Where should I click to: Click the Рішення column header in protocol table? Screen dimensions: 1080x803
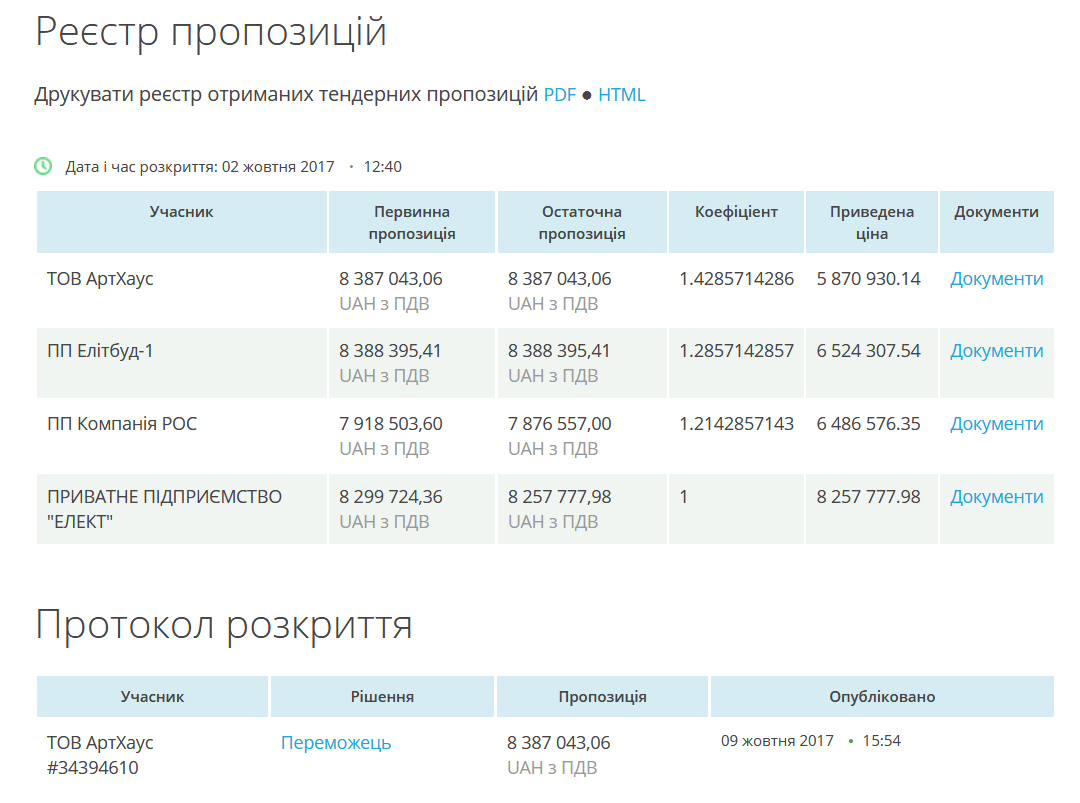[382, 696]
